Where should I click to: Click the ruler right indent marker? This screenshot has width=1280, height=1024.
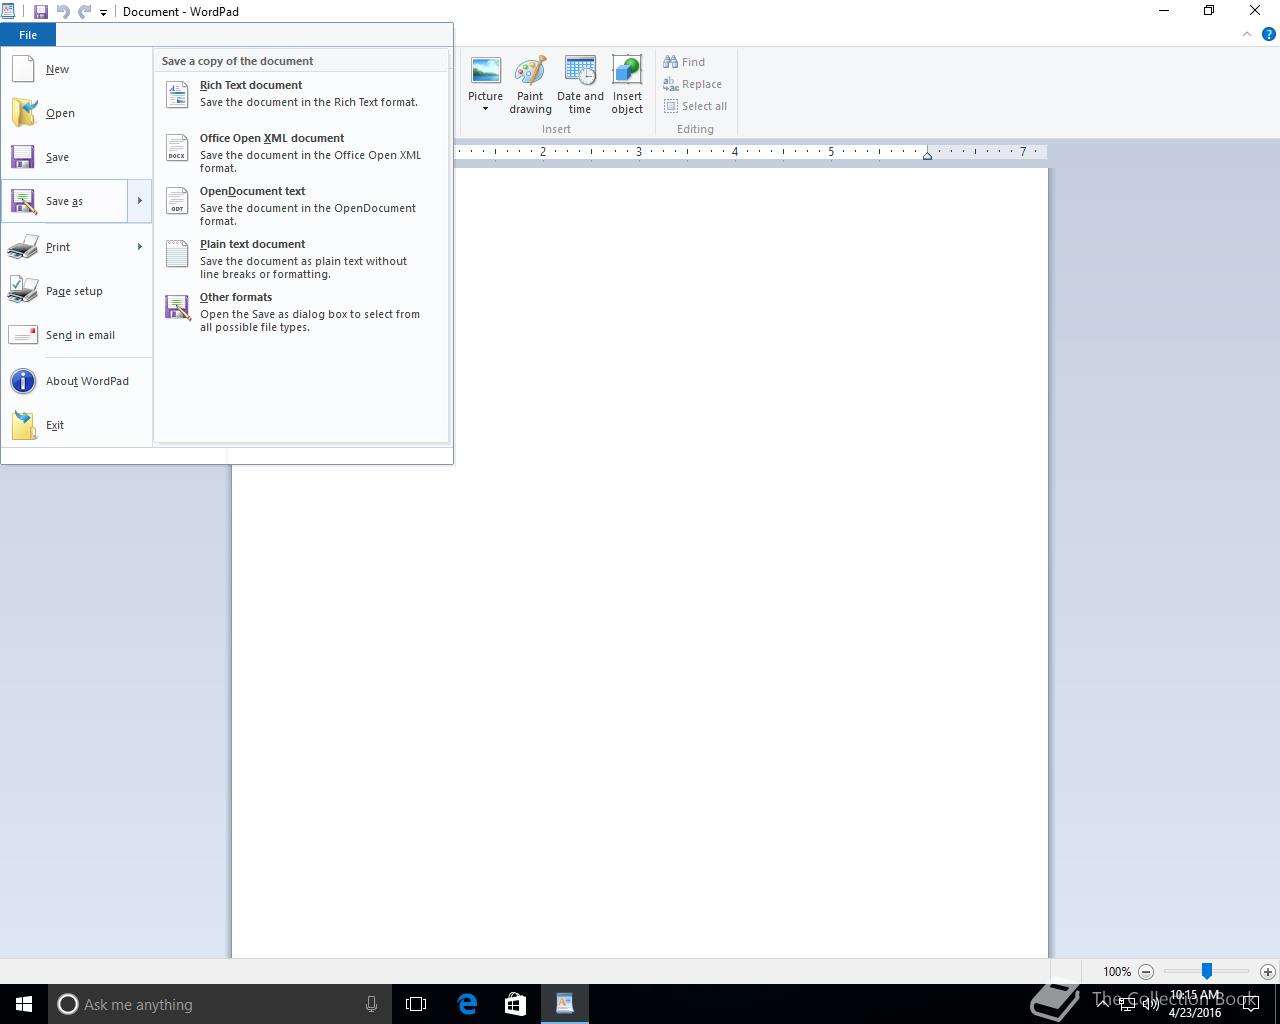(x=927, y=155)
